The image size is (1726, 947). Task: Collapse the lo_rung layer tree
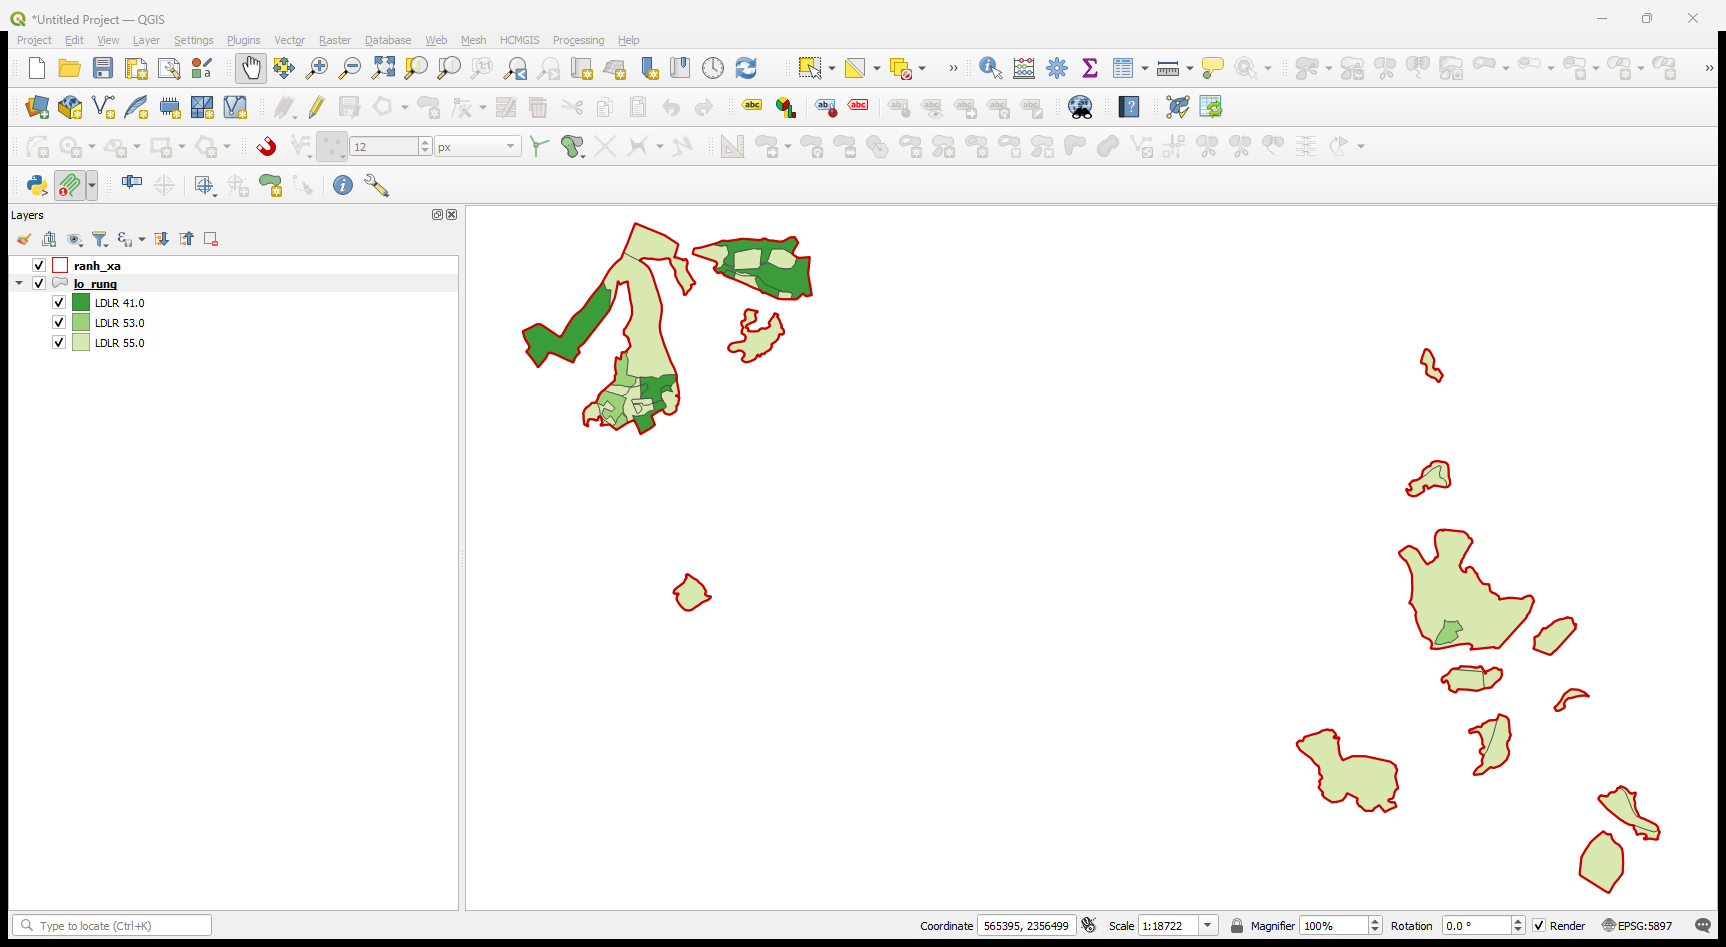tap(19, 283)
